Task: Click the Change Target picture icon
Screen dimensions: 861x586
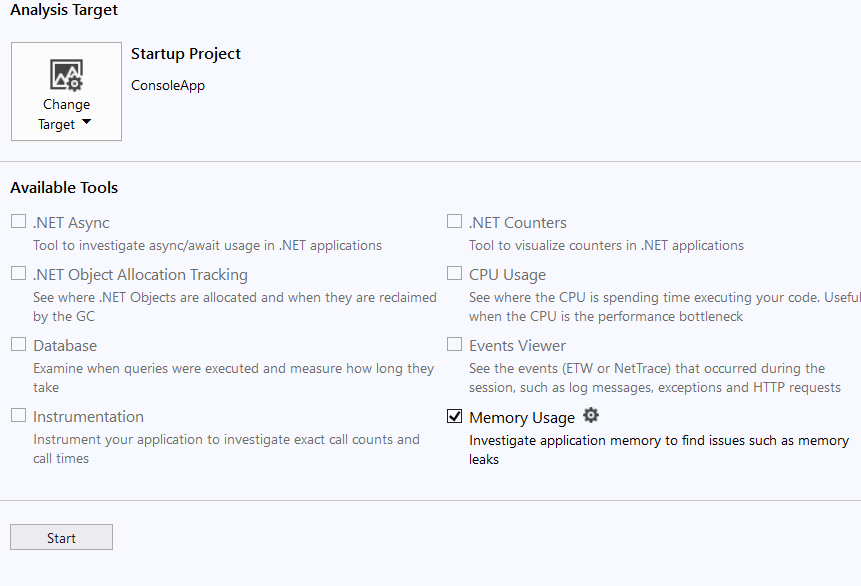Action: [65, 74]
